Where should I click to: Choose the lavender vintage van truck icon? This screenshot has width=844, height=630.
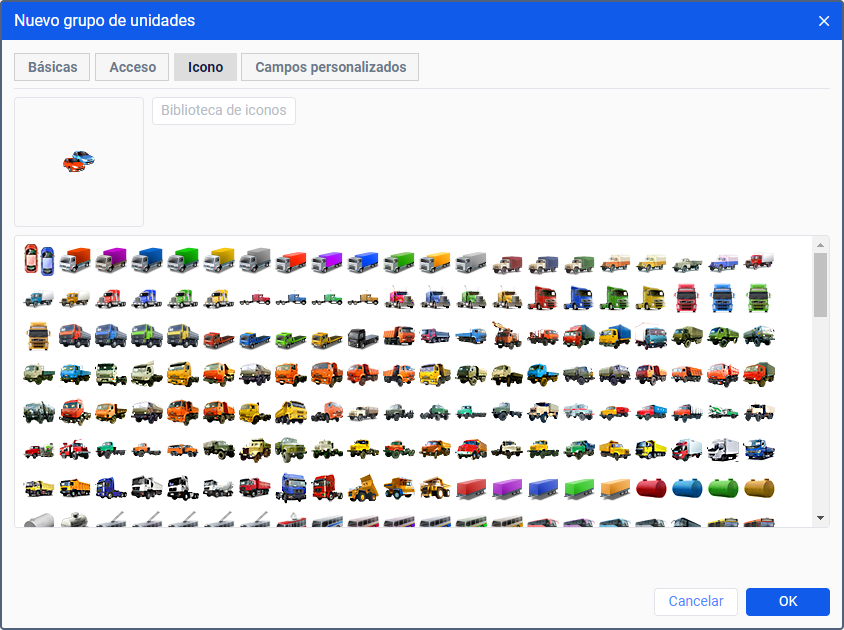pyautogui.click(x=723, y=263)
